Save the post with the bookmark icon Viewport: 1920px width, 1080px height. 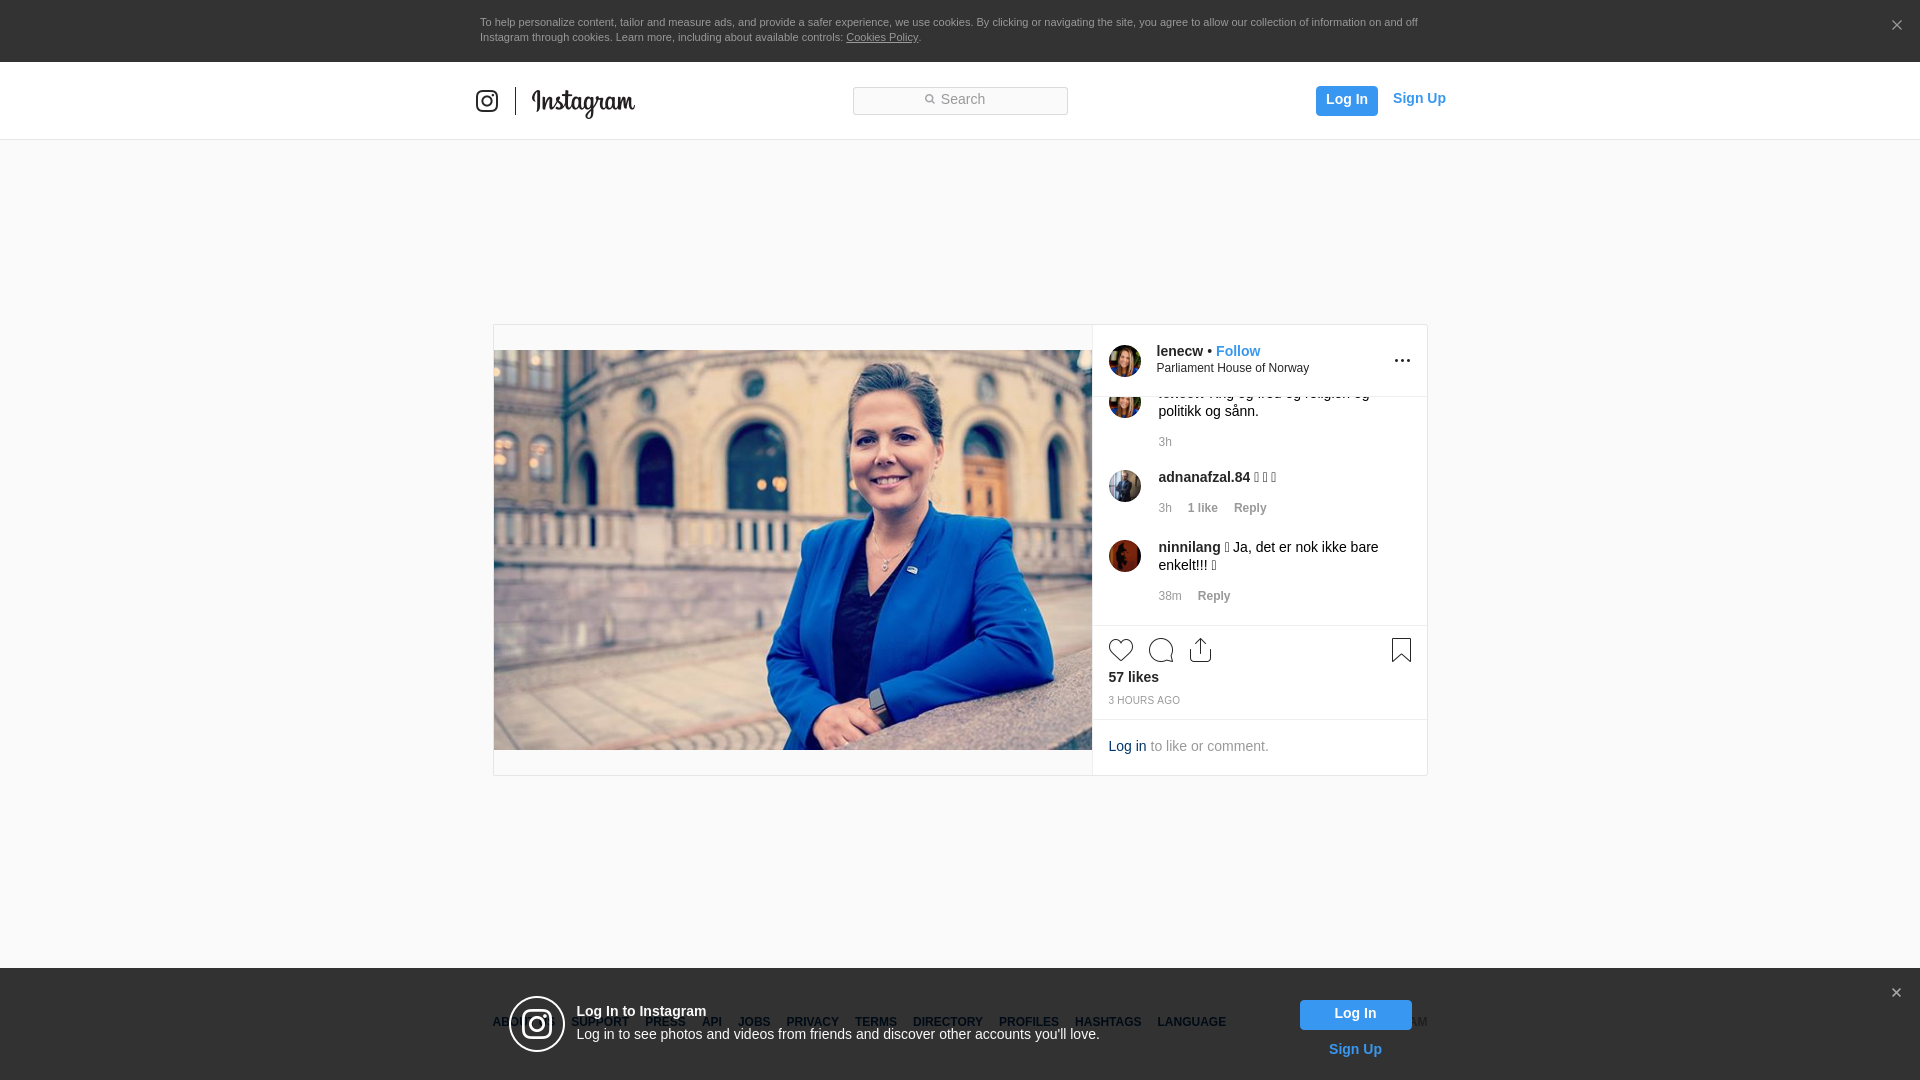coord(1401,650)
